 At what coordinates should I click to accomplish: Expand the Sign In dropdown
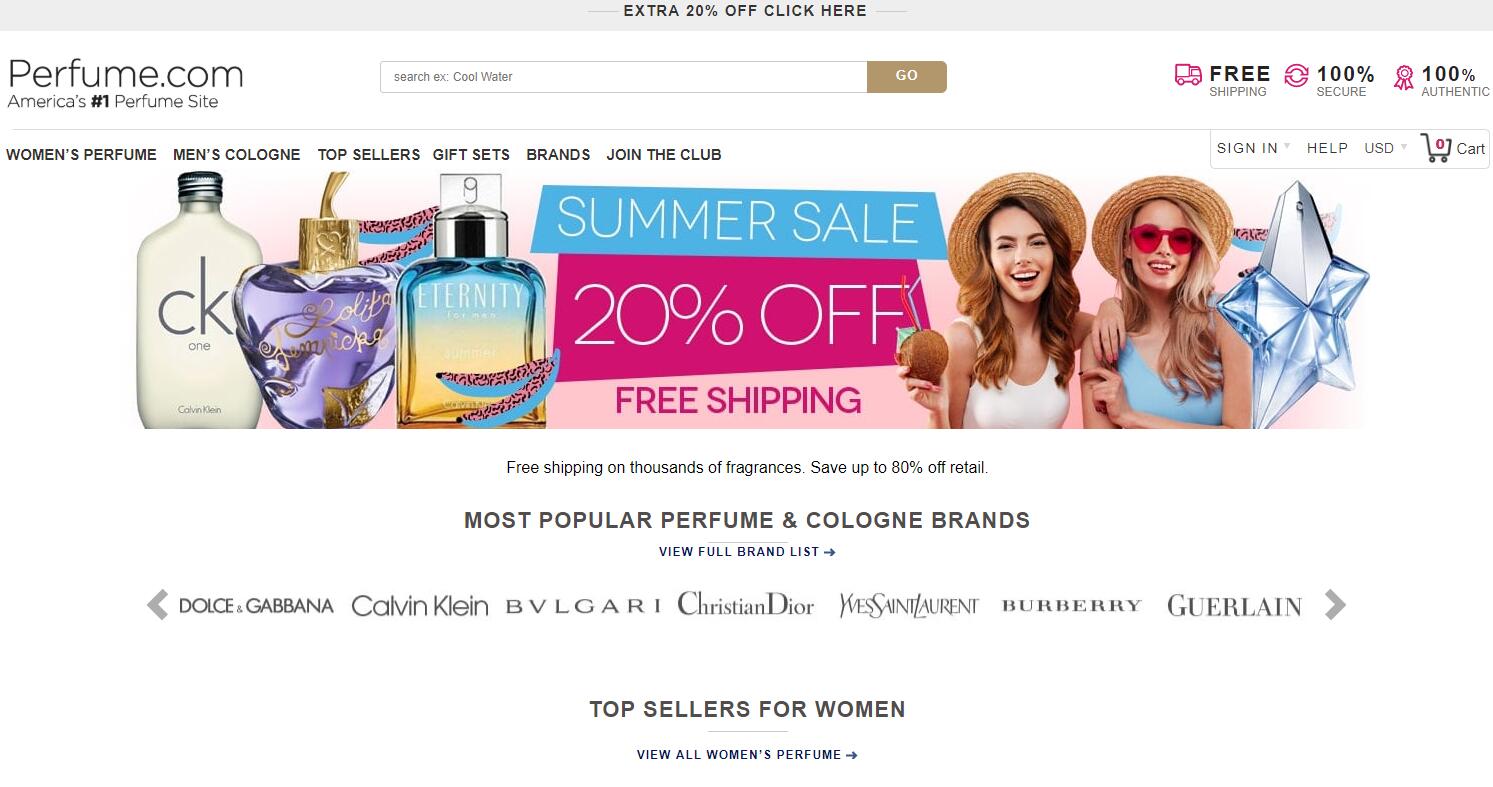tap(1253, 148)
